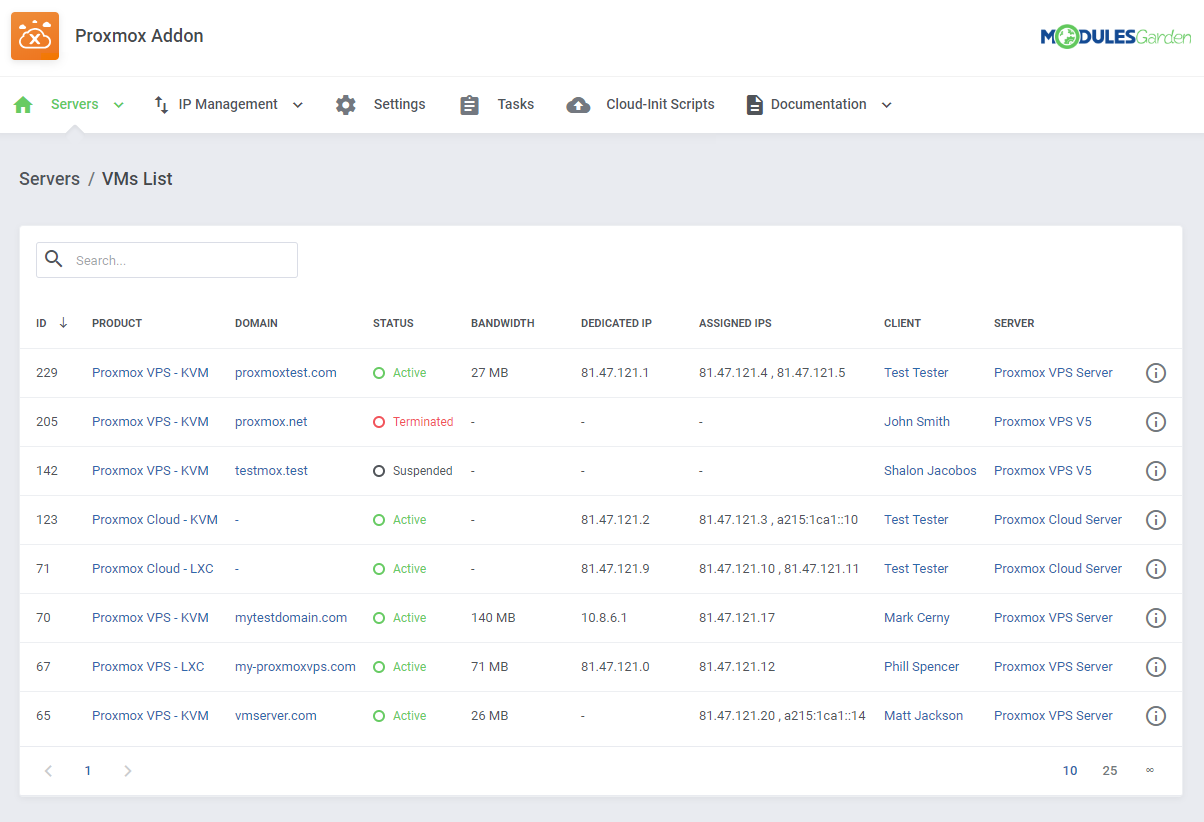Go to previous page arrow
1204x822 pixels.
coord(48,771)
